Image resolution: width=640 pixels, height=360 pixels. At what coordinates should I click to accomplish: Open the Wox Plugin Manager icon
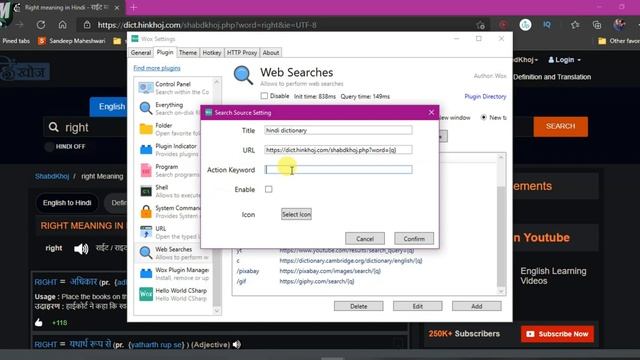146,273
